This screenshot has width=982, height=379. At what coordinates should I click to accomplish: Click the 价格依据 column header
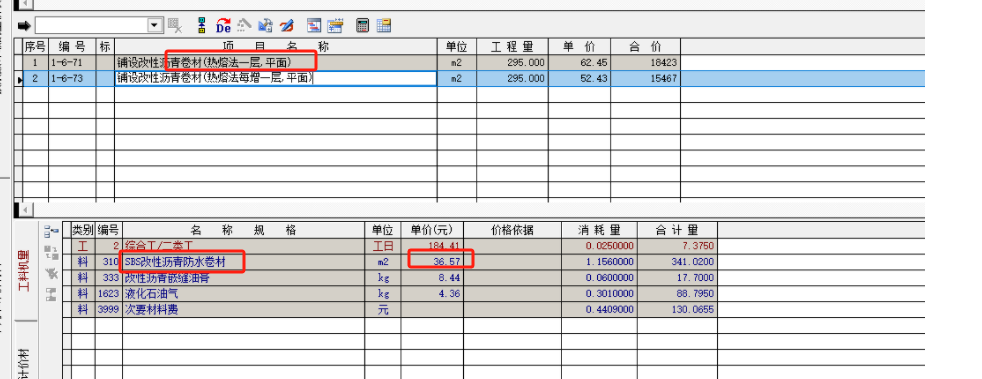[512, 229]
